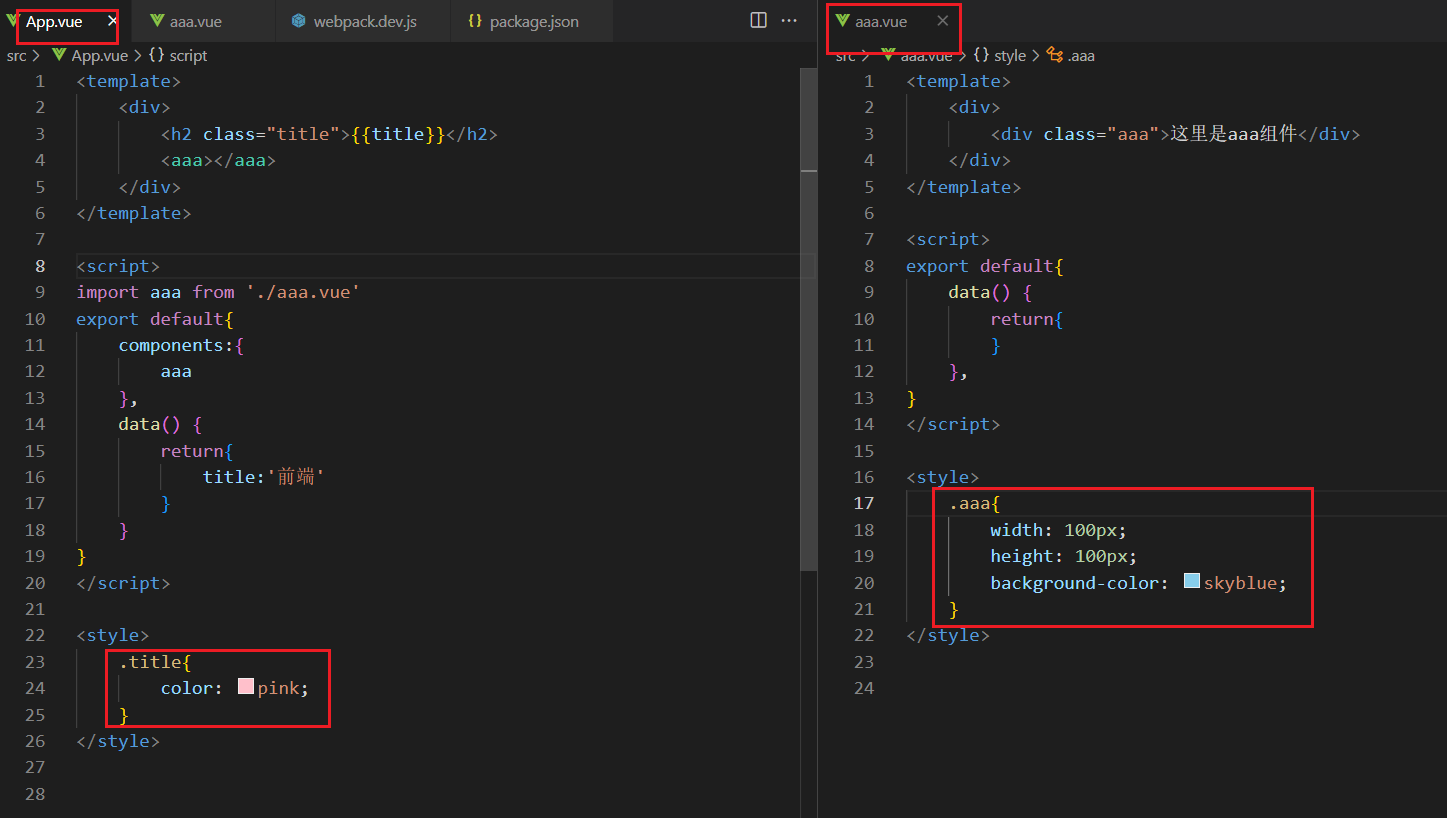This screenshot has width=1447, height=818.
Task: Open the pink color swatch picker
Action: tap(246, 687)
